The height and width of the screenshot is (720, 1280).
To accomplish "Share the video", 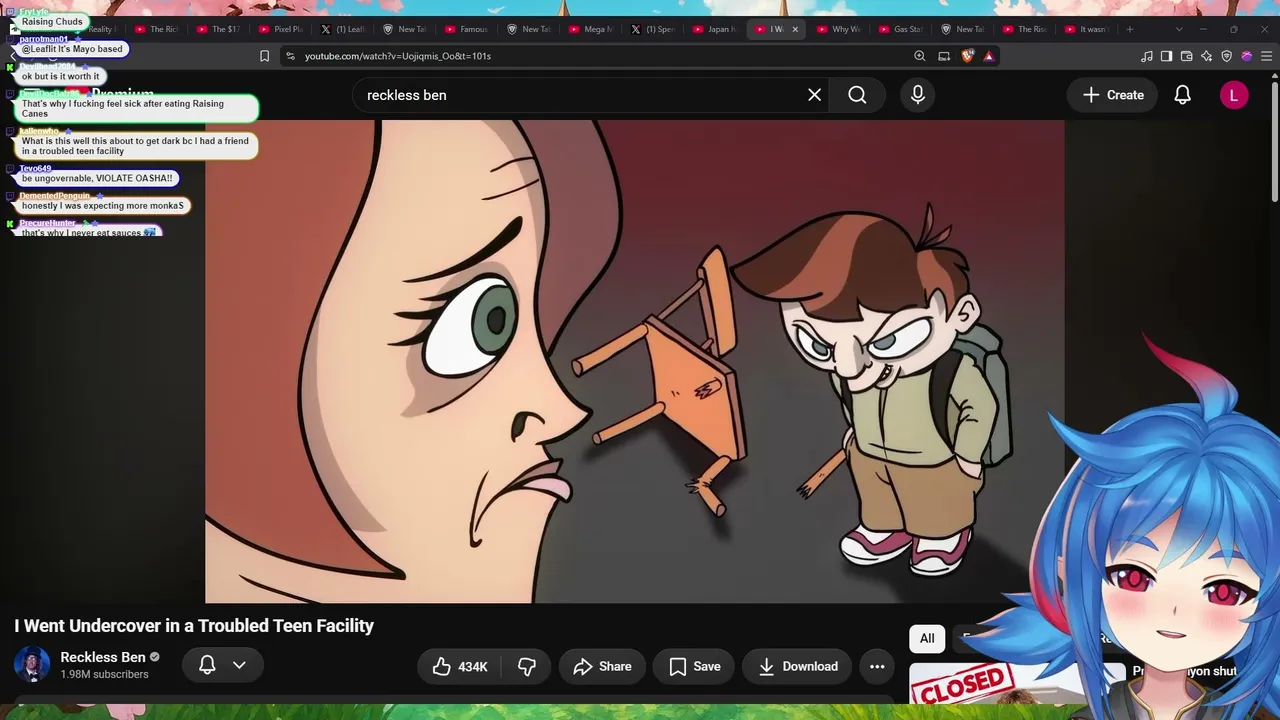I will pyautogui.click(x=602, y=667).
